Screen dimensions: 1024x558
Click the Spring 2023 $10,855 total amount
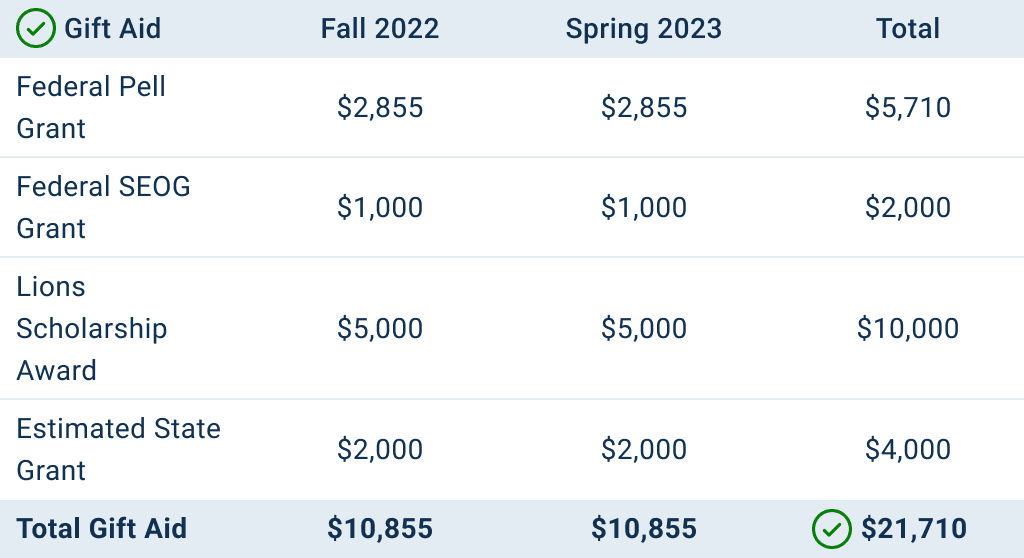[644, 529]
